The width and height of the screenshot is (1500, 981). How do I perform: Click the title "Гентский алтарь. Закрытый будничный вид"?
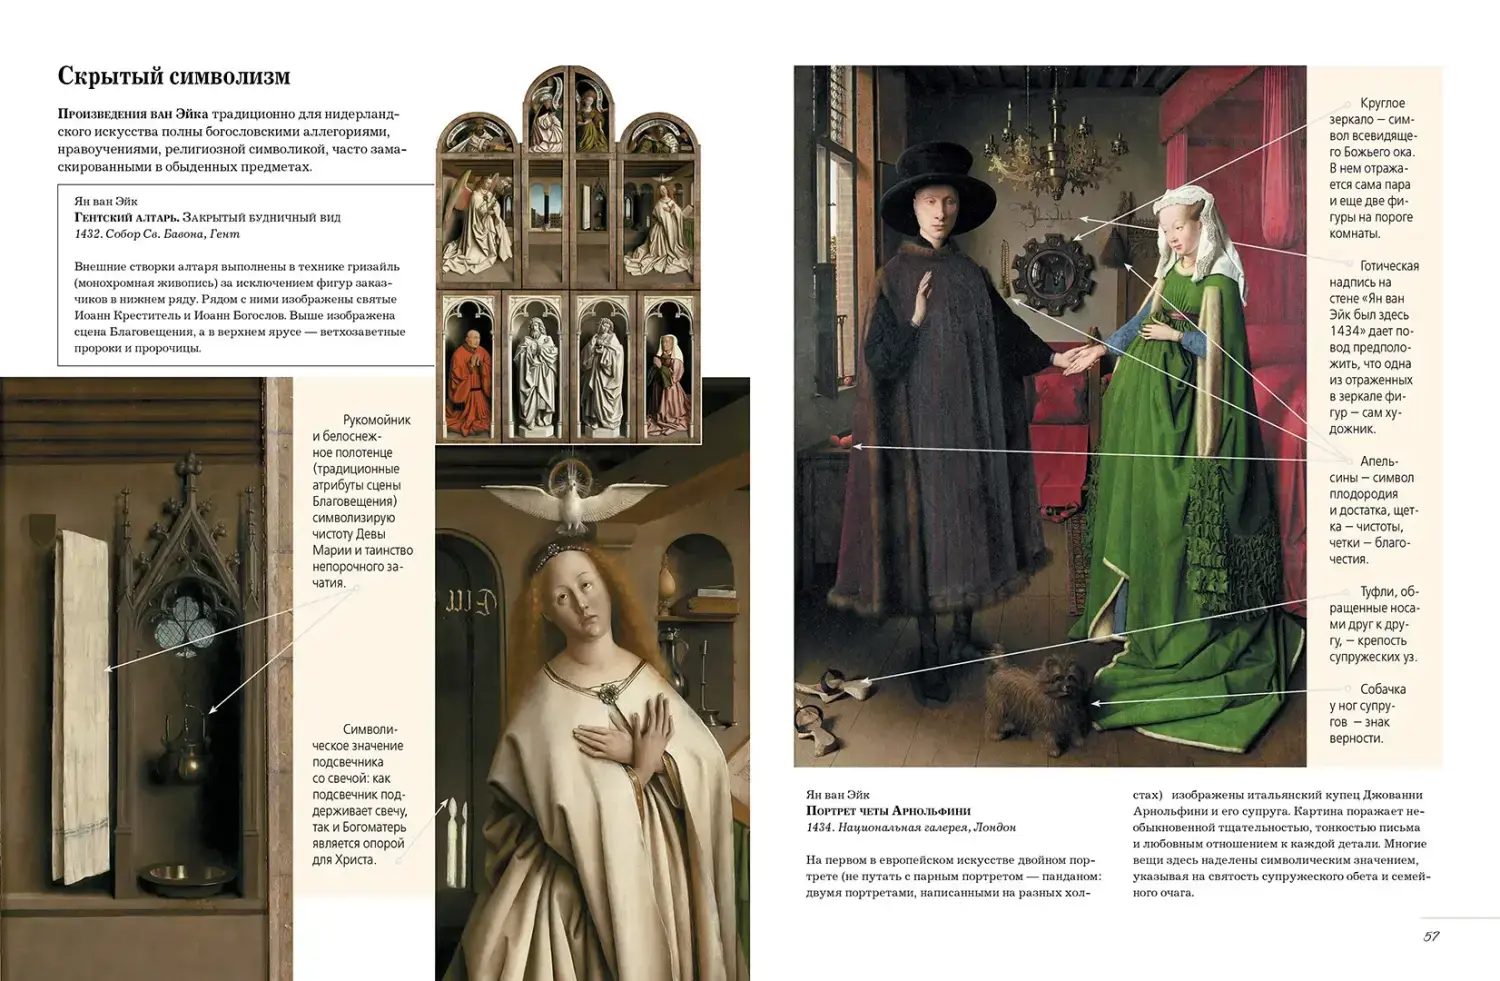tap(207, 217)
